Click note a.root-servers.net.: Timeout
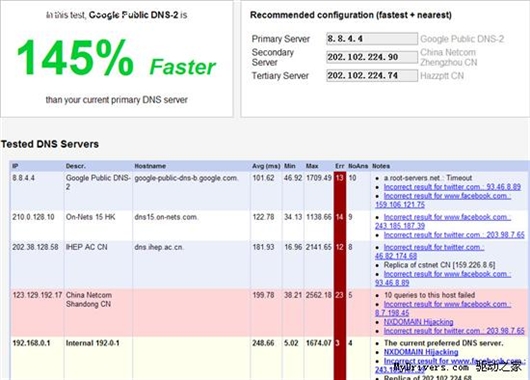The height and width of the screenshot is (380, 530). (428, 178)
